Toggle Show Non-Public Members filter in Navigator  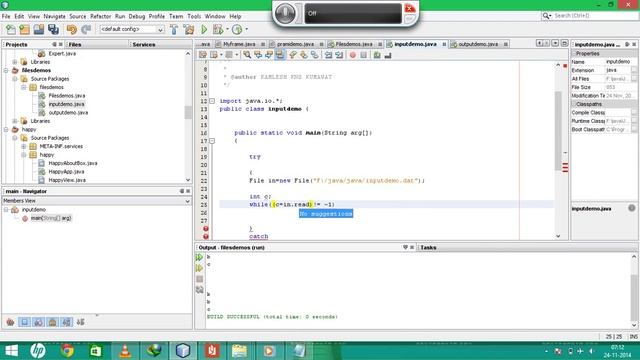click(x=53, y=322)
